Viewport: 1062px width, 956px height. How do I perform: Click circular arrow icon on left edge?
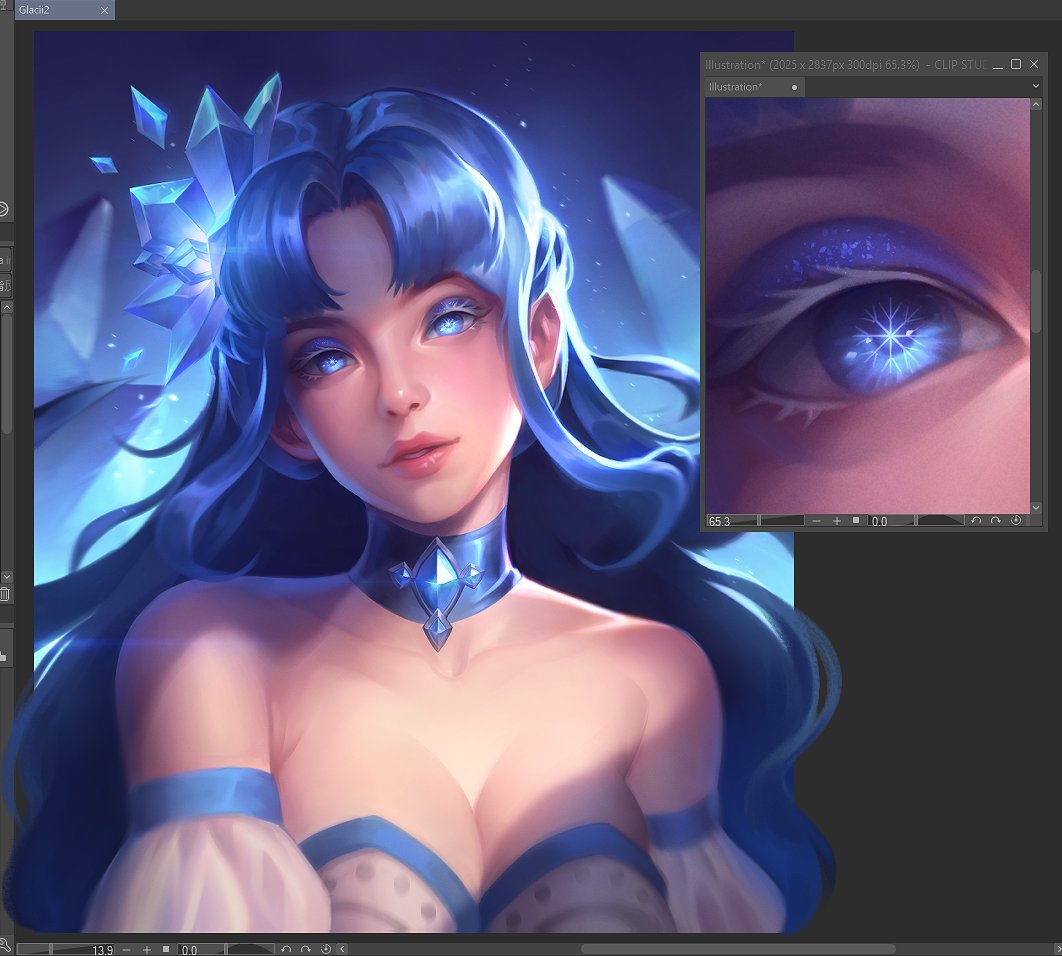[3, 209]
